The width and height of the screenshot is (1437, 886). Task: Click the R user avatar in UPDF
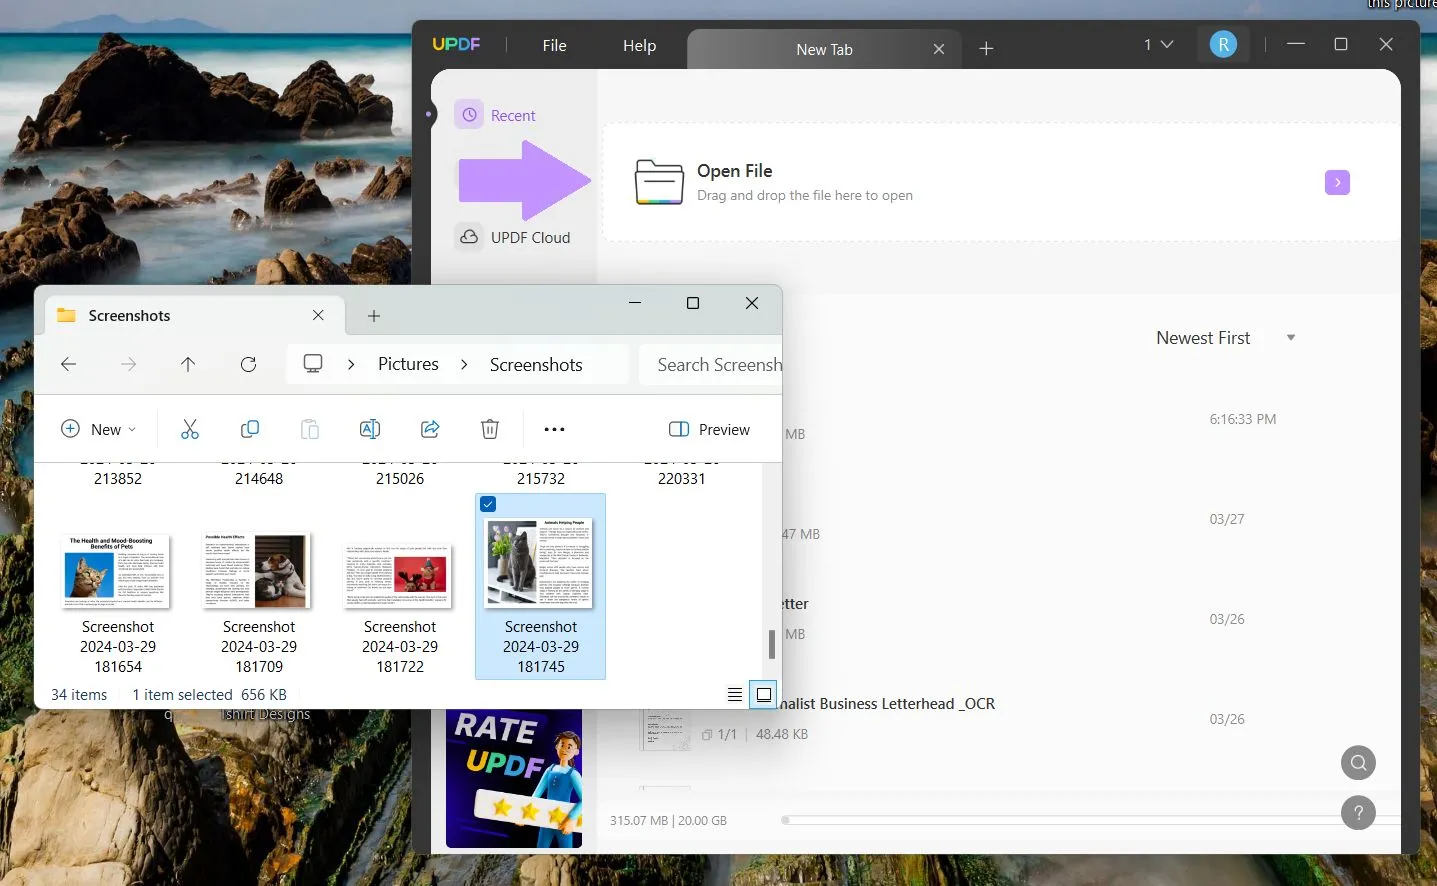pyautogui.click(x=1223, y=45)
